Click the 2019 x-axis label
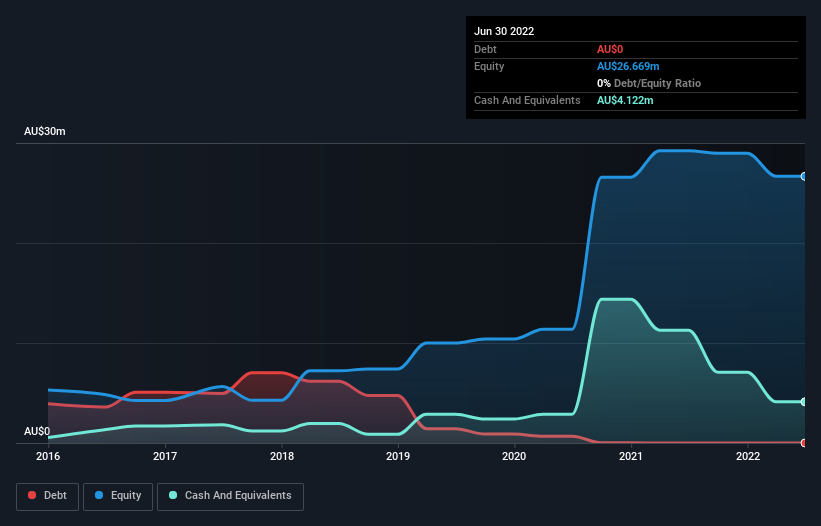Screen dimensions: 821x526 coord(398,456)
